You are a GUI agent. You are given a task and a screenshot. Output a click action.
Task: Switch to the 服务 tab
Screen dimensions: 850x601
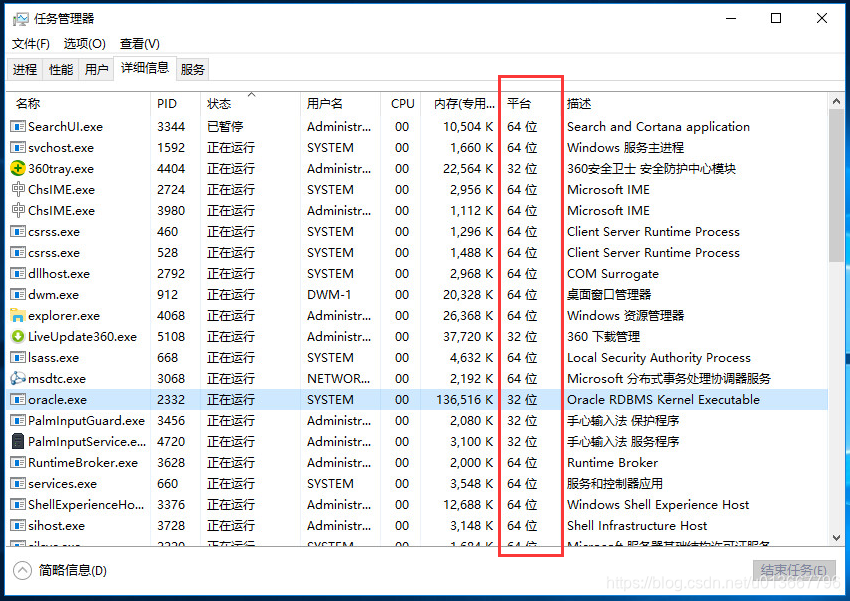tap(192, 69)
